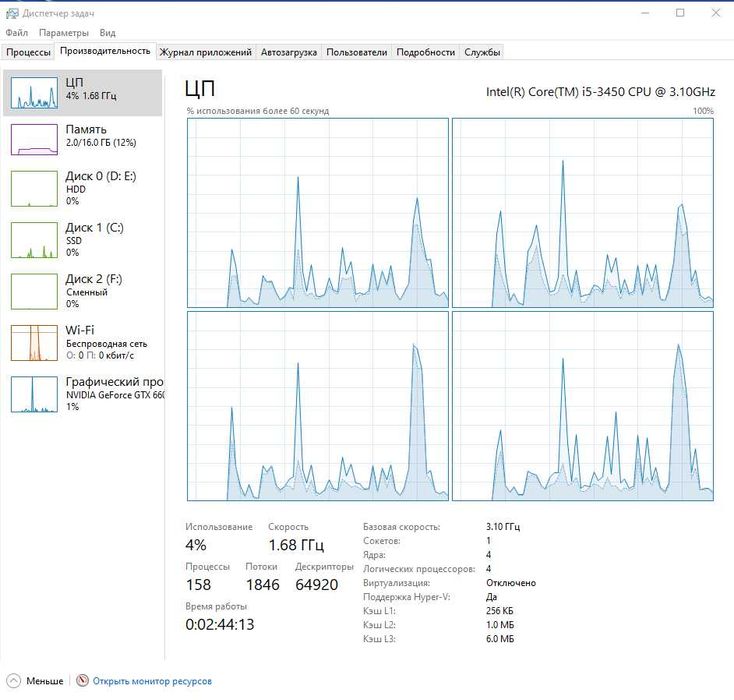734x700 pixels.
Task: Click the Task Manager title bar icon
Action: [x=12, y=14]
